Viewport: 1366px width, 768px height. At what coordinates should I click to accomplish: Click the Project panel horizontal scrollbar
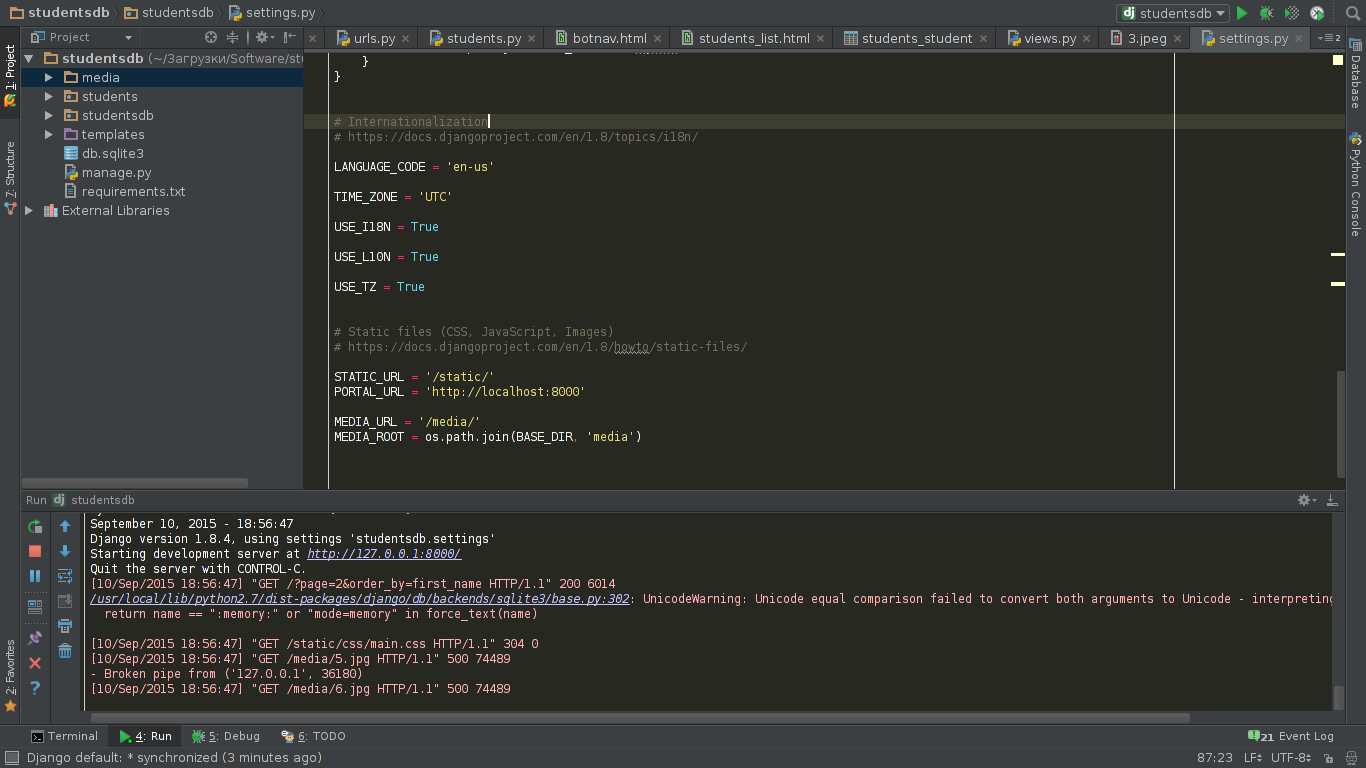pyautogui.click(x=135, y=482)
